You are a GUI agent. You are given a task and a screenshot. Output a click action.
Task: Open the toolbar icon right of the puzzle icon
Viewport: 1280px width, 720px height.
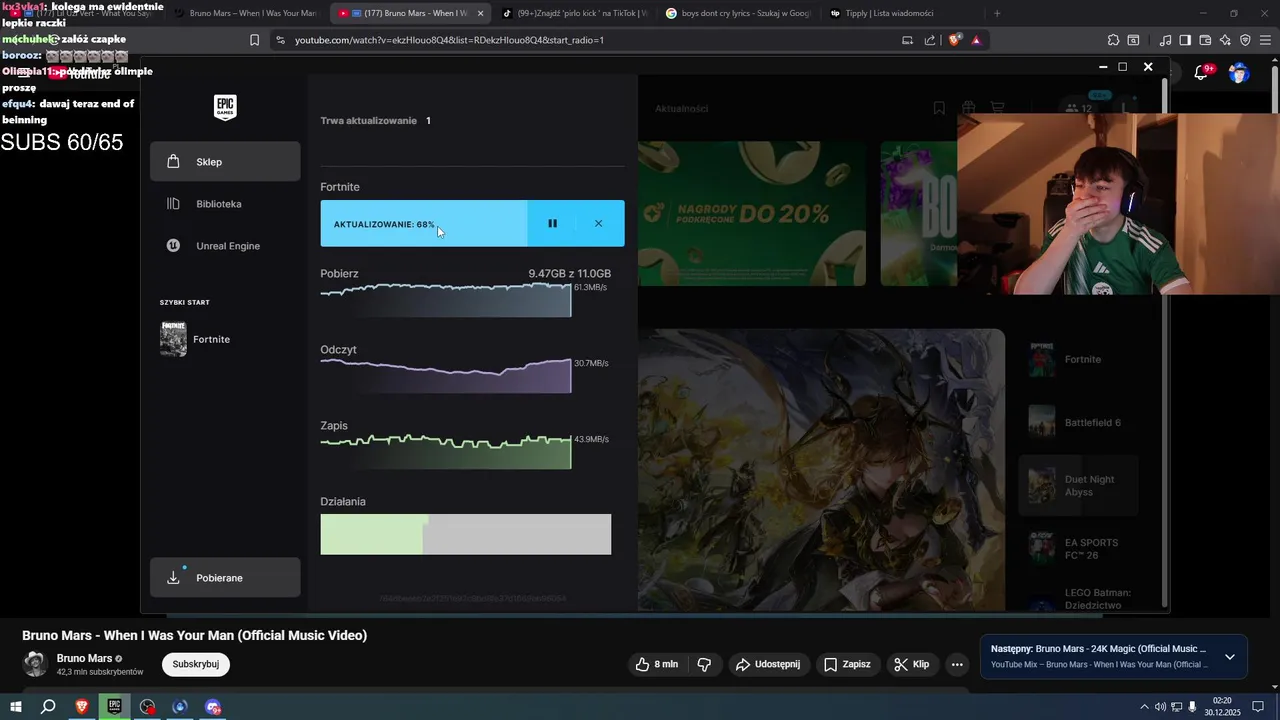point(1133,40)
